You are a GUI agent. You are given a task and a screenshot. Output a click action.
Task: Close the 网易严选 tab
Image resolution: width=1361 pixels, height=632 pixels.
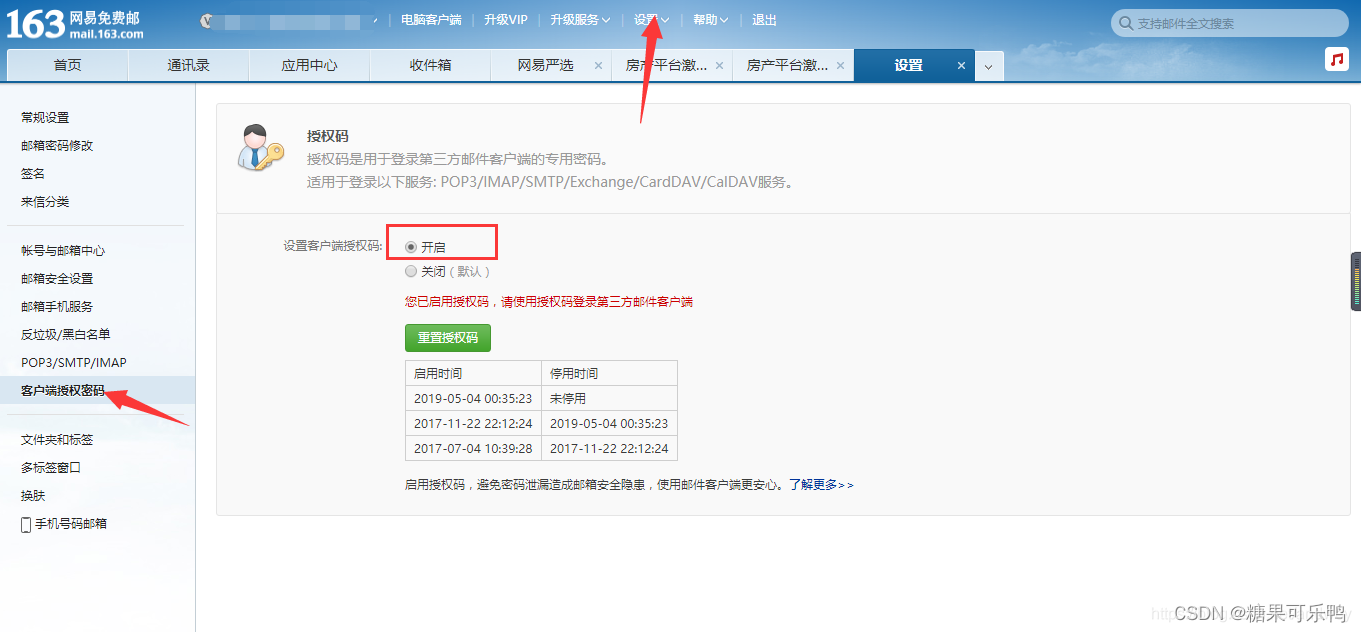coord(599,65)
